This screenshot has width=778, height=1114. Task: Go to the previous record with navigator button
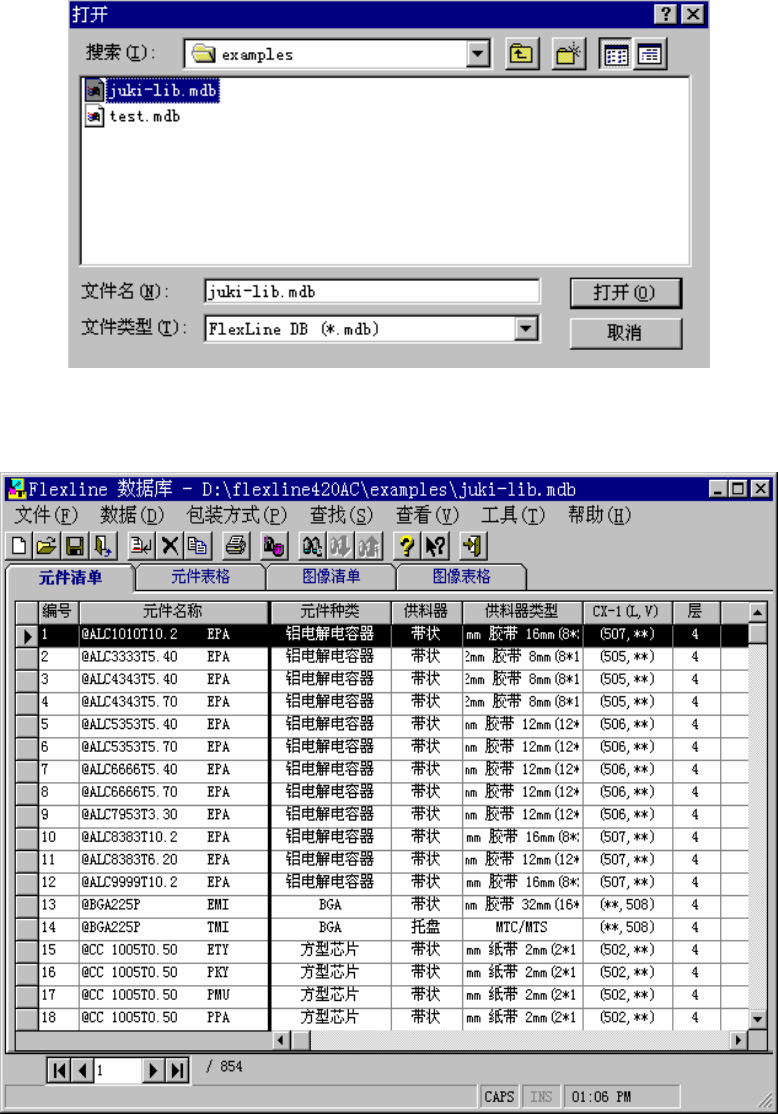(83, 1070)
